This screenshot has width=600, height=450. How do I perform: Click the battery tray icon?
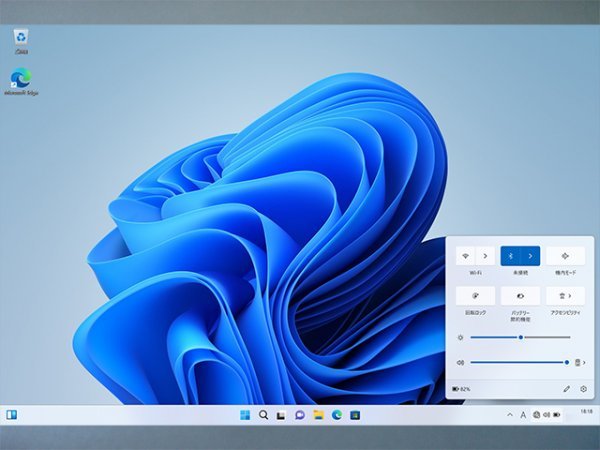coord(556,415)
